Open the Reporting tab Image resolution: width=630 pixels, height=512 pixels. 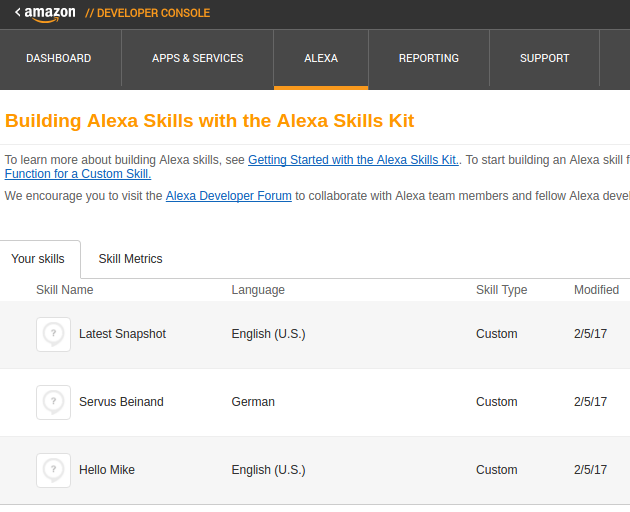429,58
